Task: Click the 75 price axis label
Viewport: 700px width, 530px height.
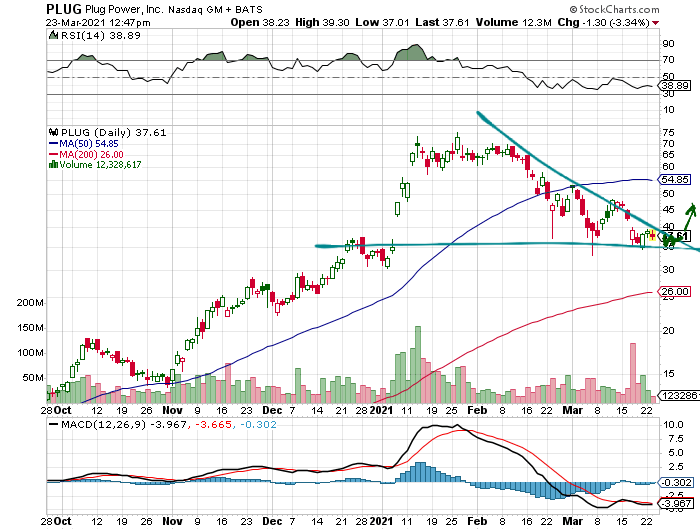Action: pos(669,133)
